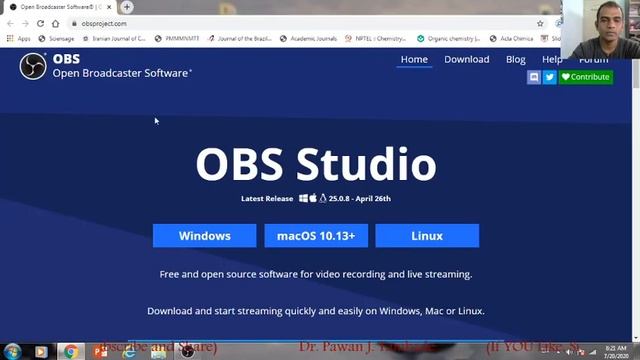The image size is (640, 360).
Task: Open the Iranian Journal of C... bookmark
Action: tap(114, 38)
